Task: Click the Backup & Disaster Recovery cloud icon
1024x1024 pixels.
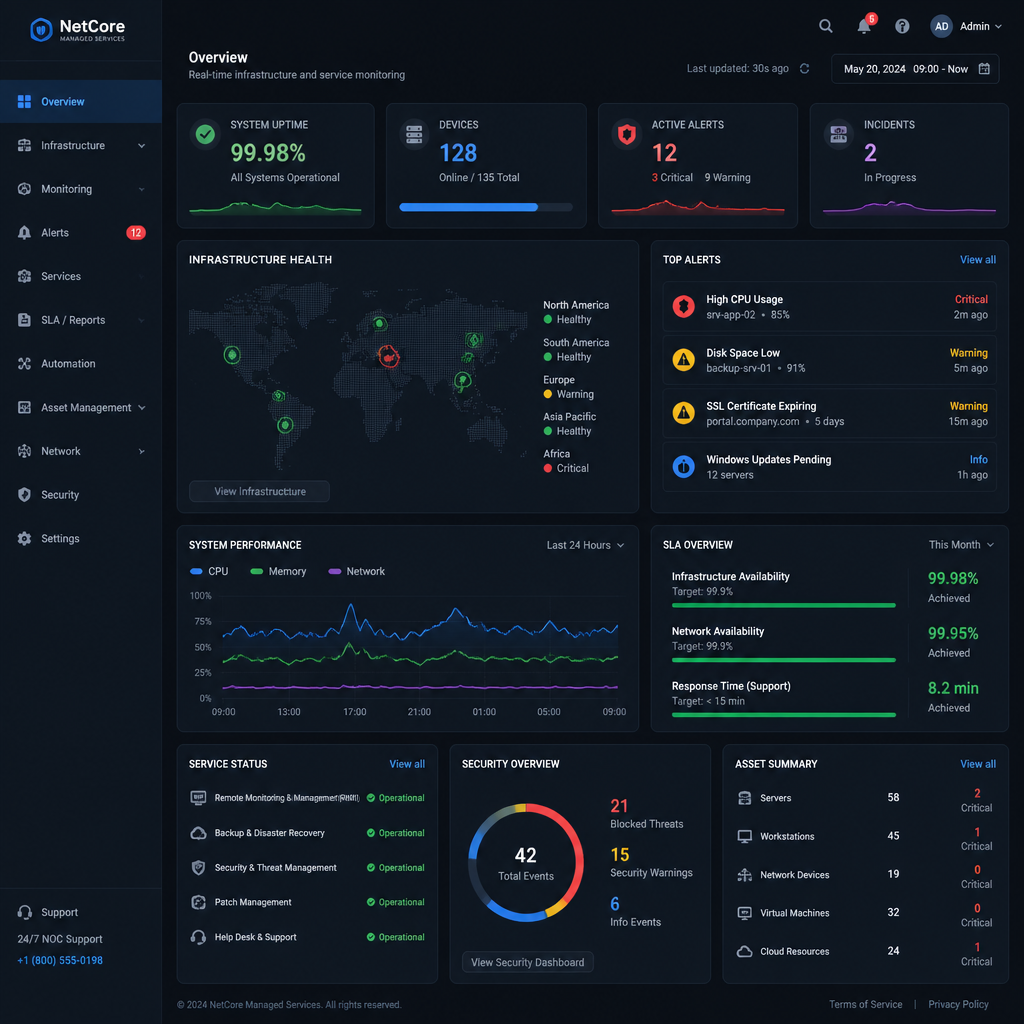Action: pyautogui.click(x=198, y=833)
